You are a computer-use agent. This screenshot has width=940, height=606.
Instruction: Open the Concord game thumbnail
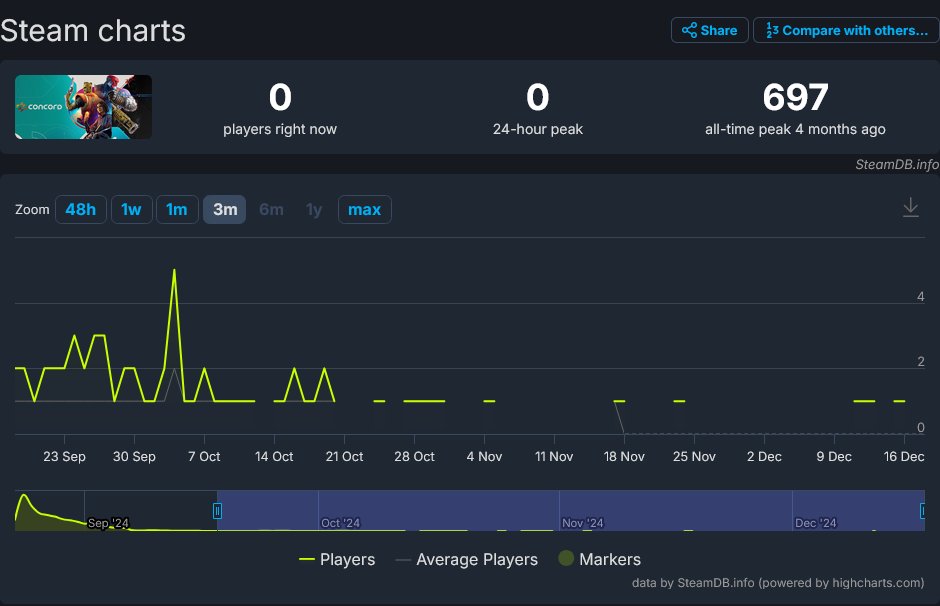83,107
